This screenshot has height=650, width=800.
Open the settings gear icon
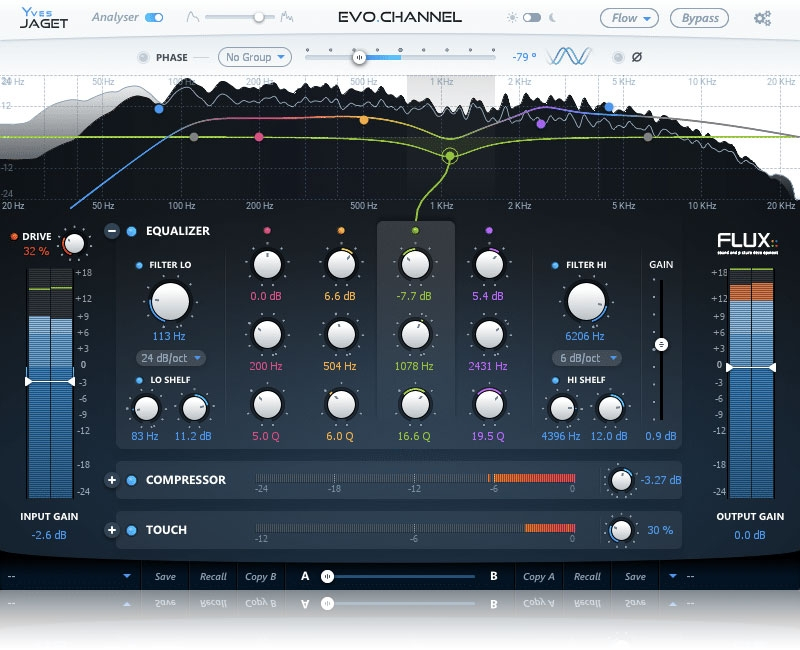[x=762, y=18]
